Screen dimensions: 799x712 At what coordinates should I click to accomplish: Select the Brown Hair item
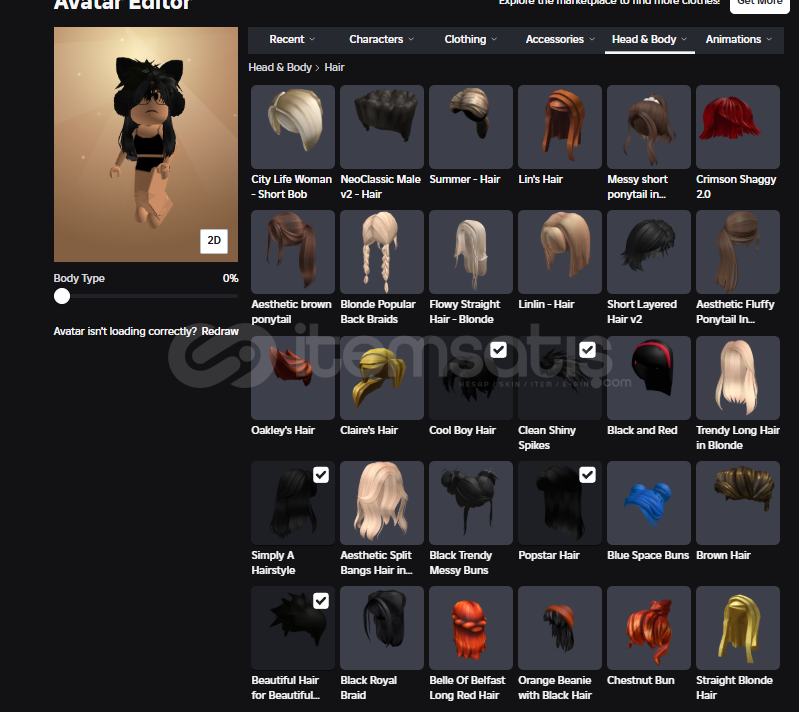pos(737,503)
